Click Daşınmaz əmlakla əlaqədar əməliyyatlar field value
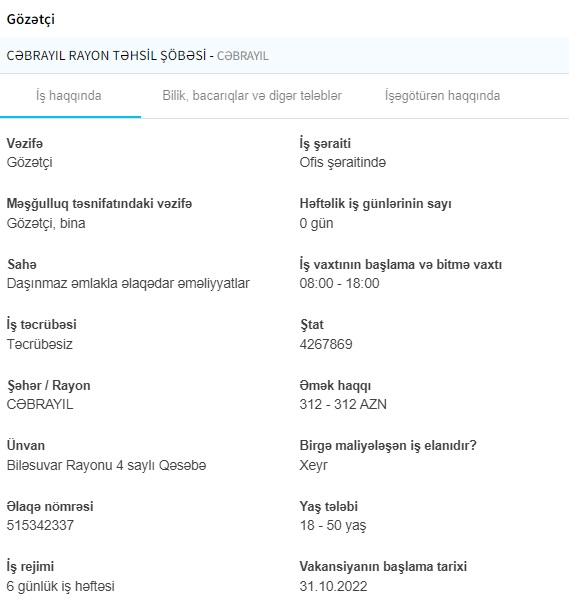This screenshot has width=569, height=610. point(128,284)
